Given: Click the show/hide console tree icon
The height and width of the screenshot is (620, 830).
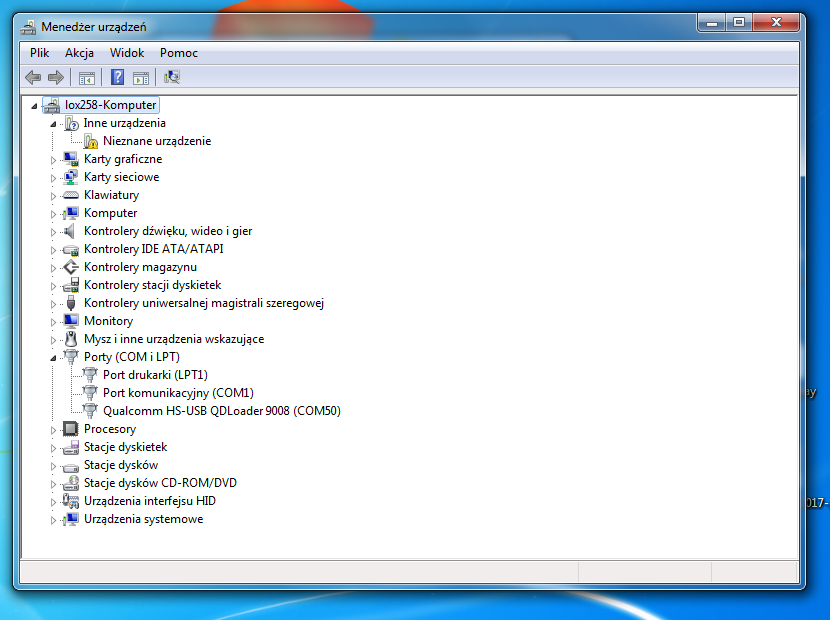Looking at the screenshot, I should click(87, 77).
